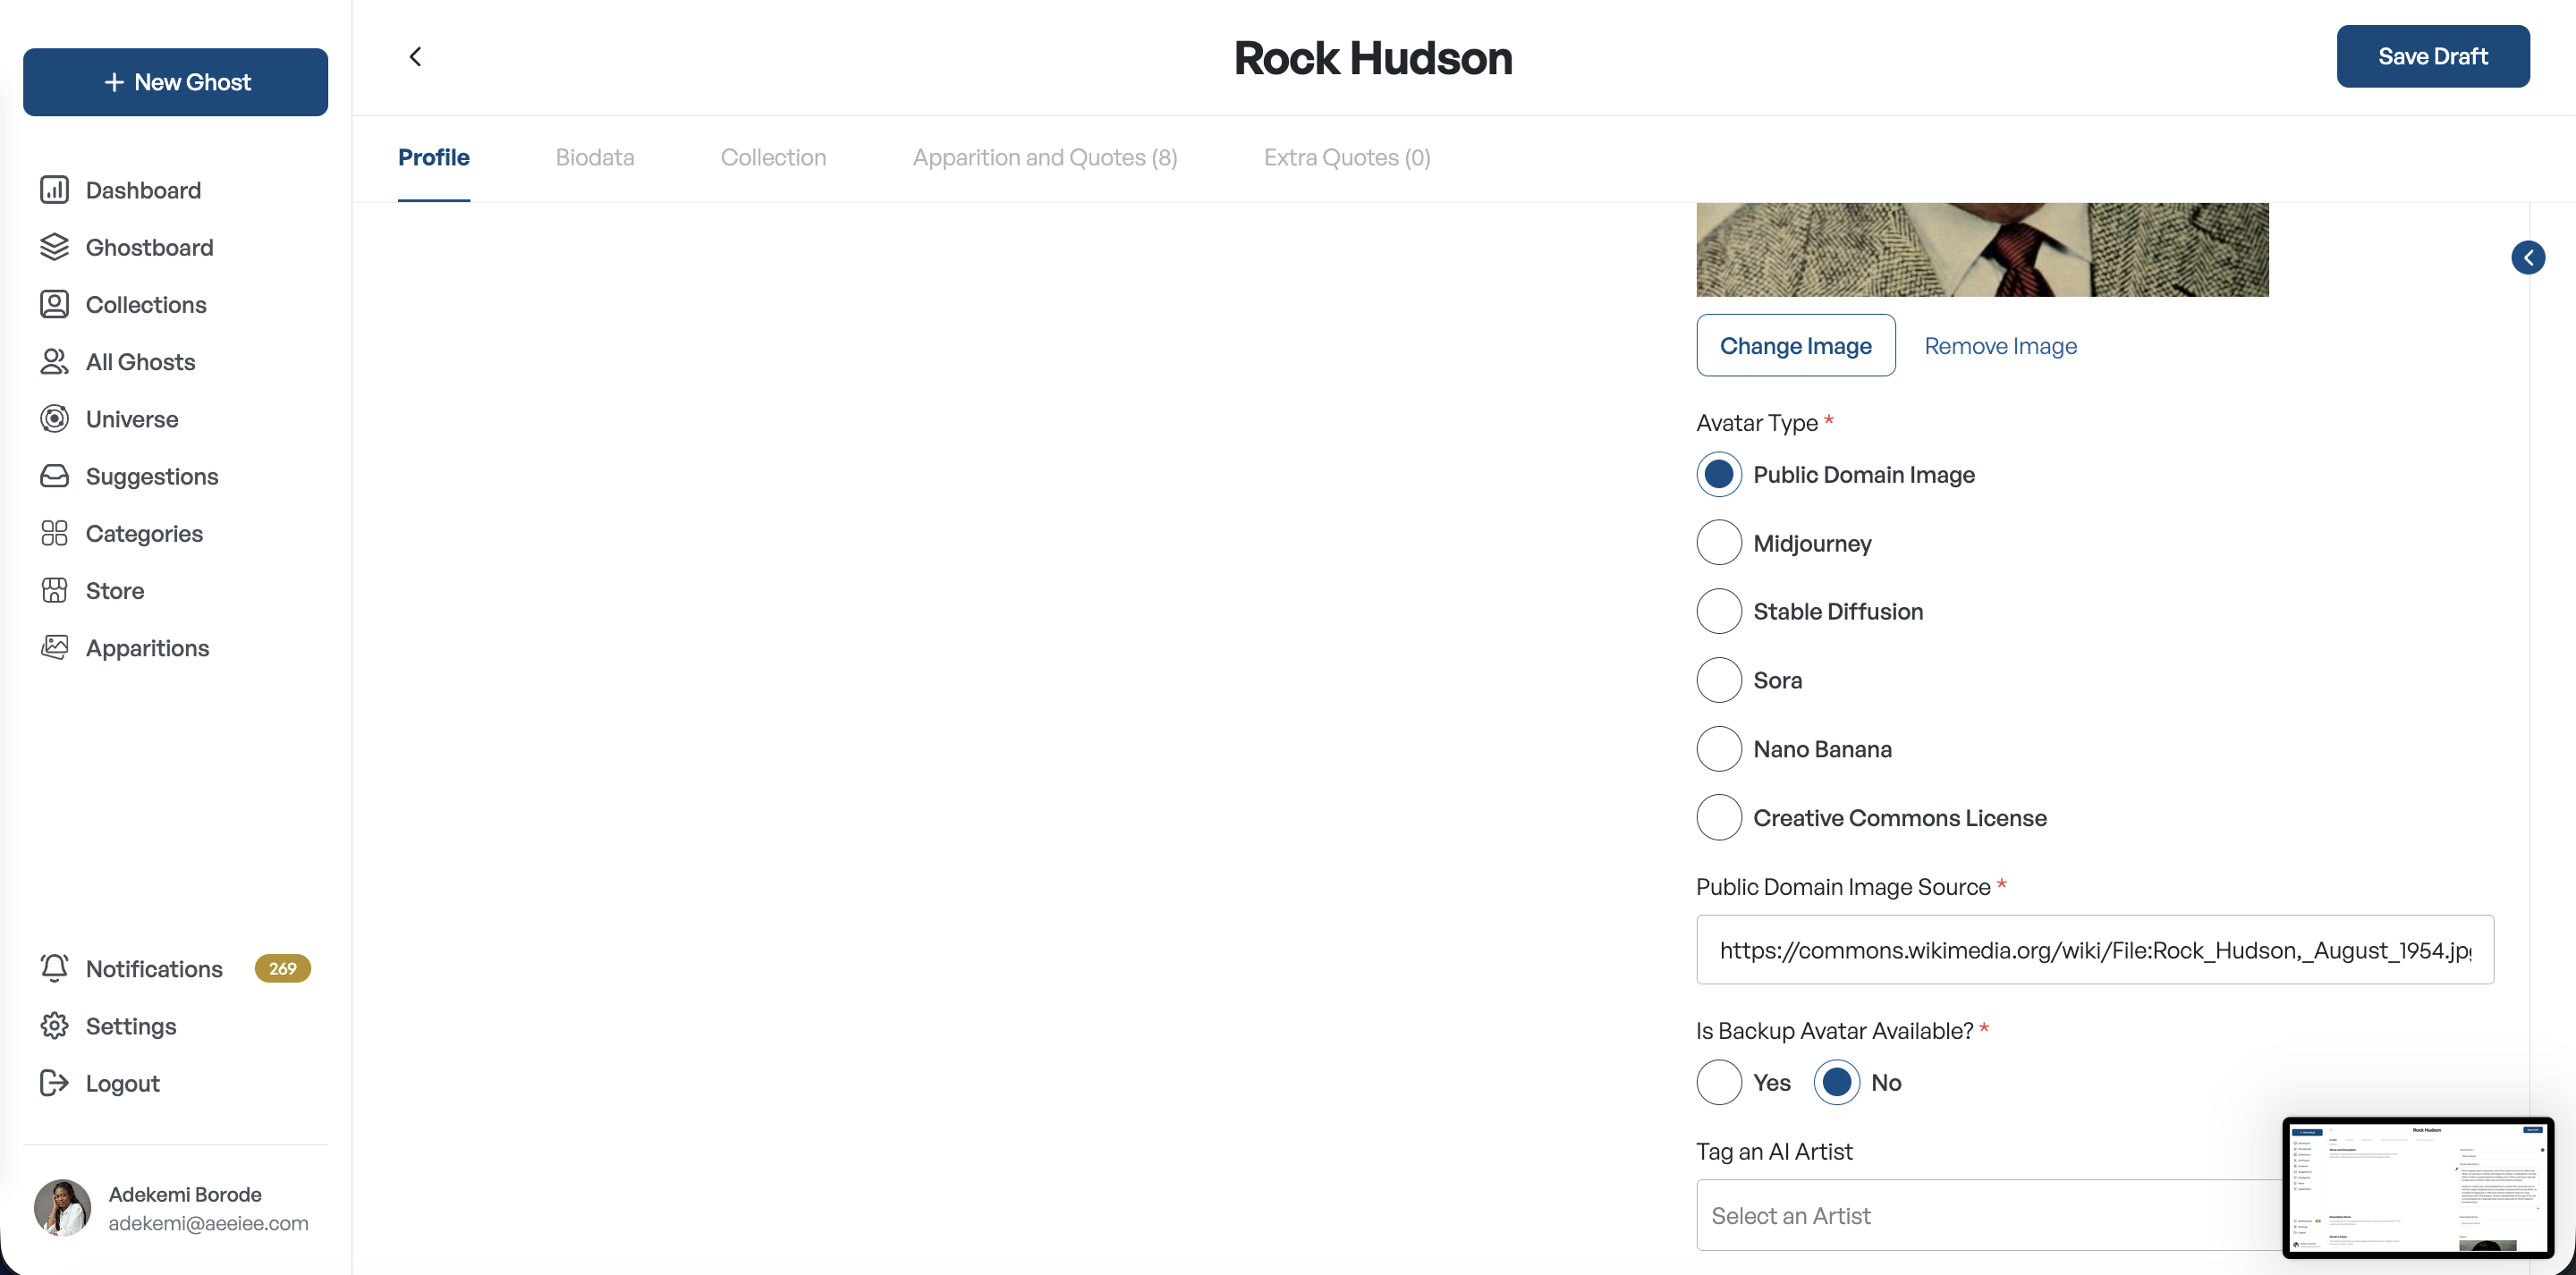Click the Remove Image link

[2000, 346]
